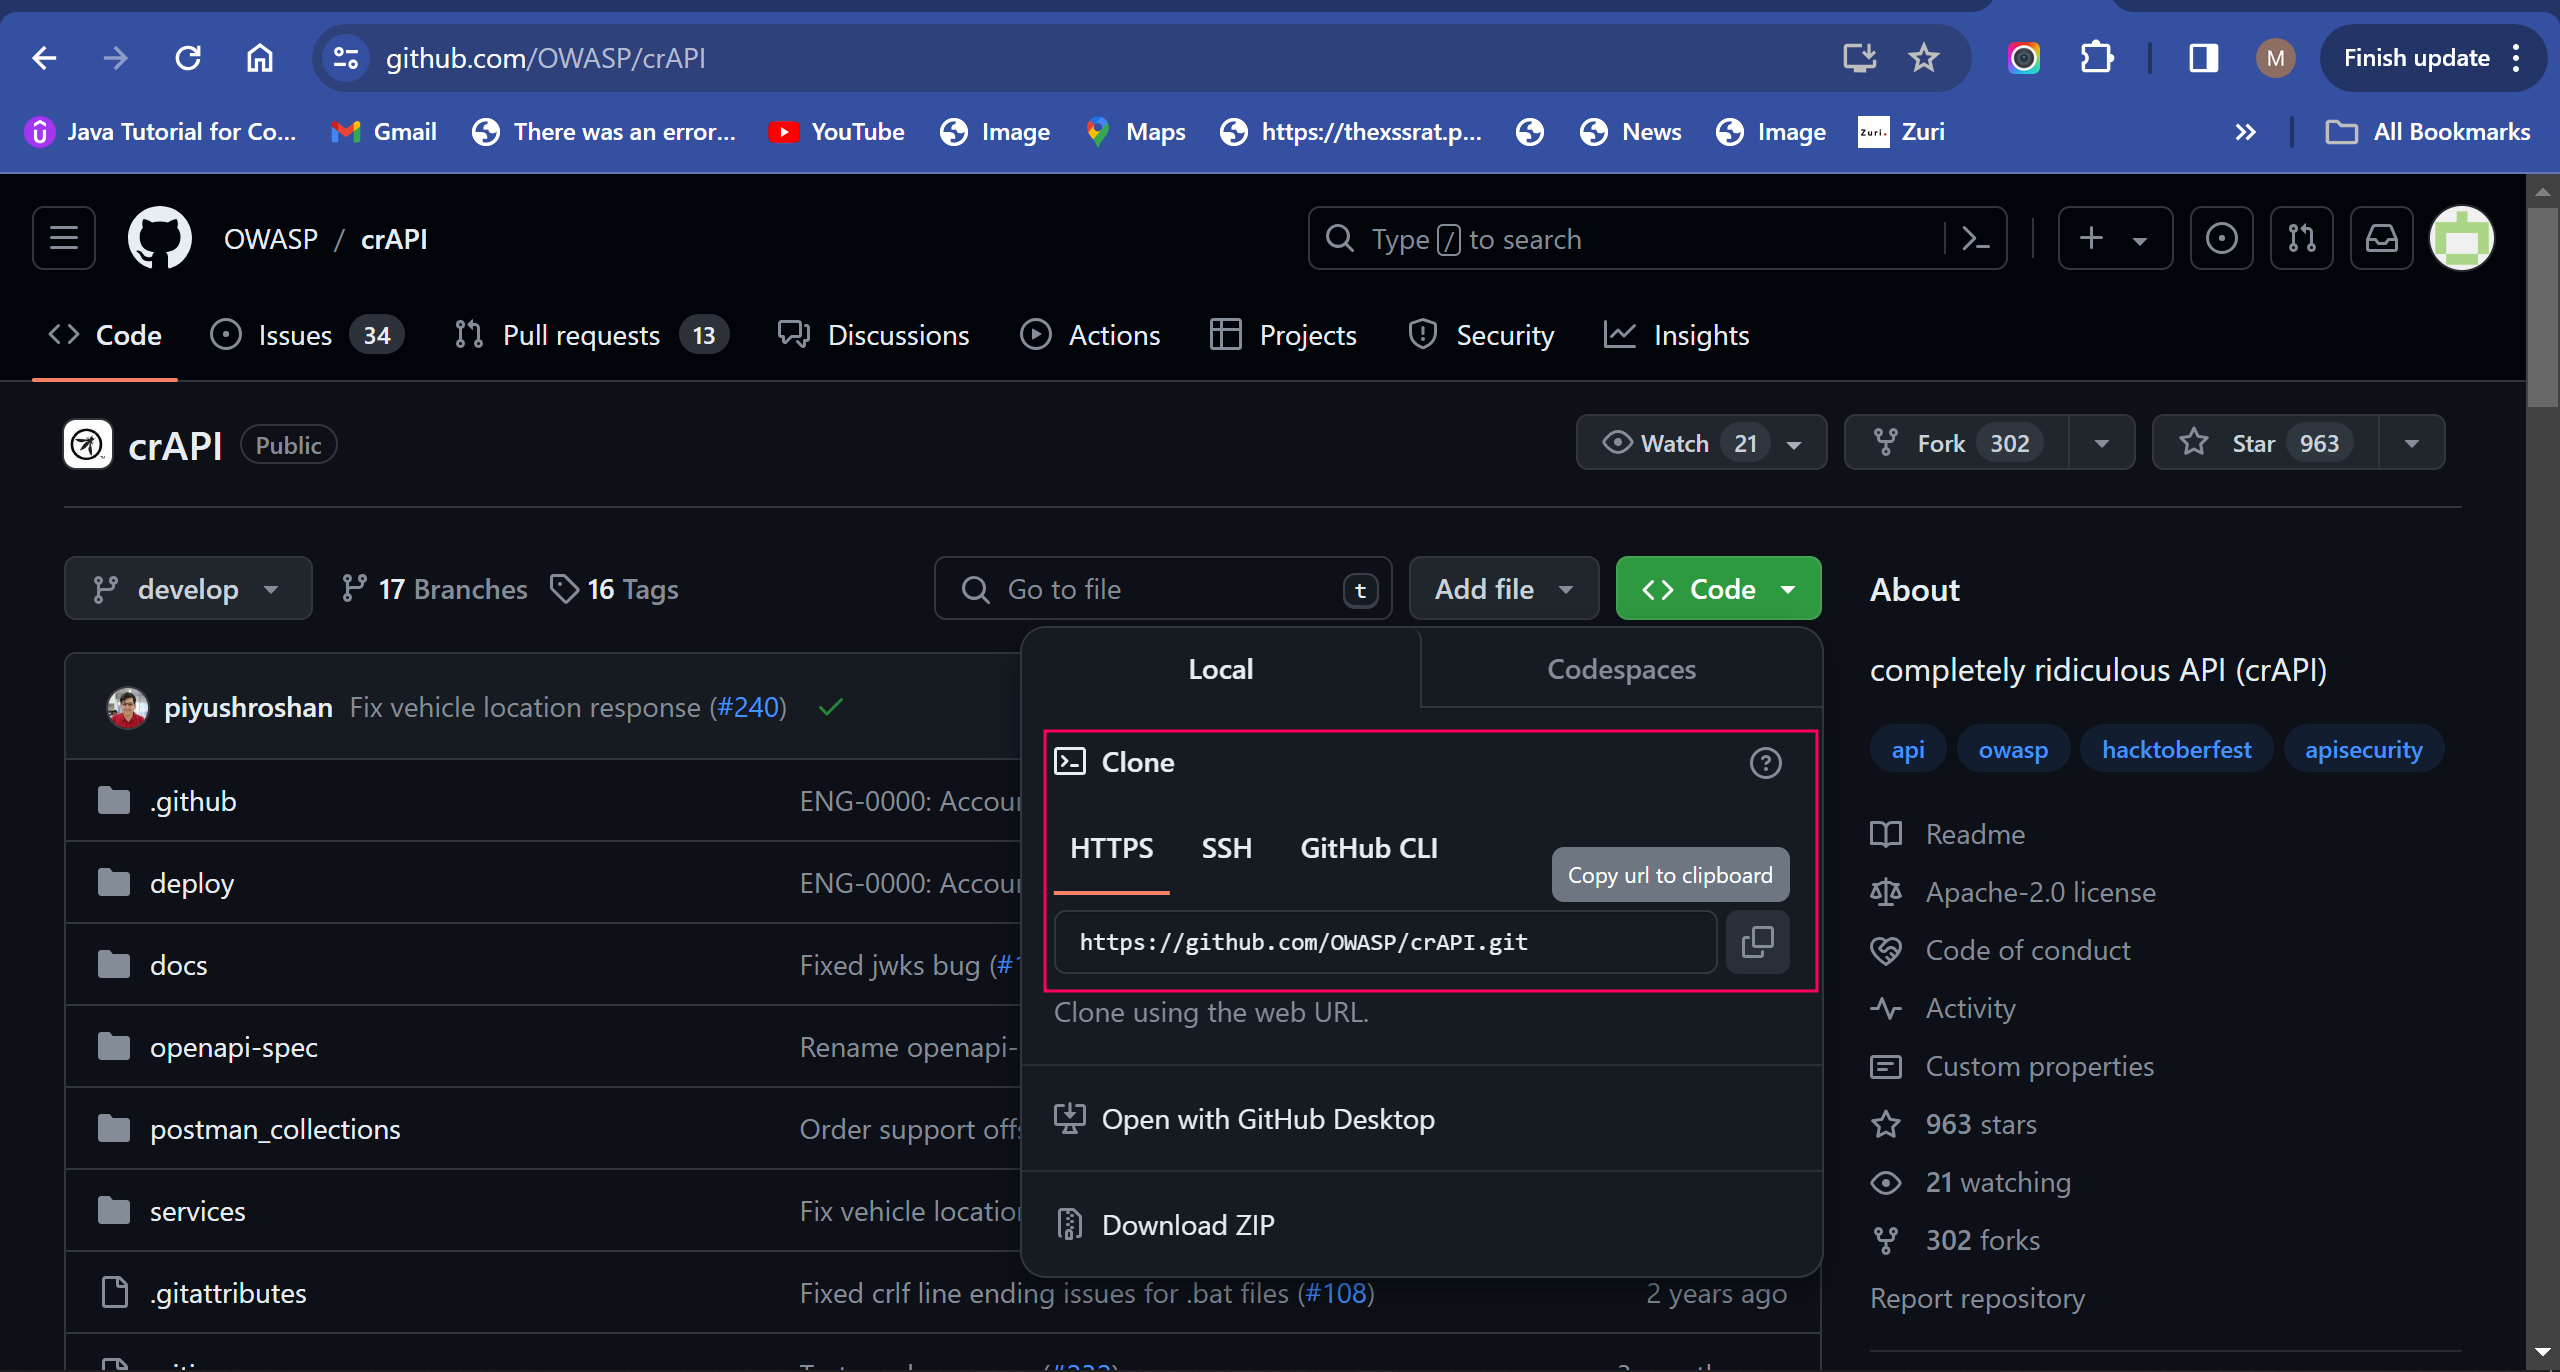The height and width of the screenshot is (1372, 2560).
Task: Select the HTTPS clone option
Action: click(1111, 848)
